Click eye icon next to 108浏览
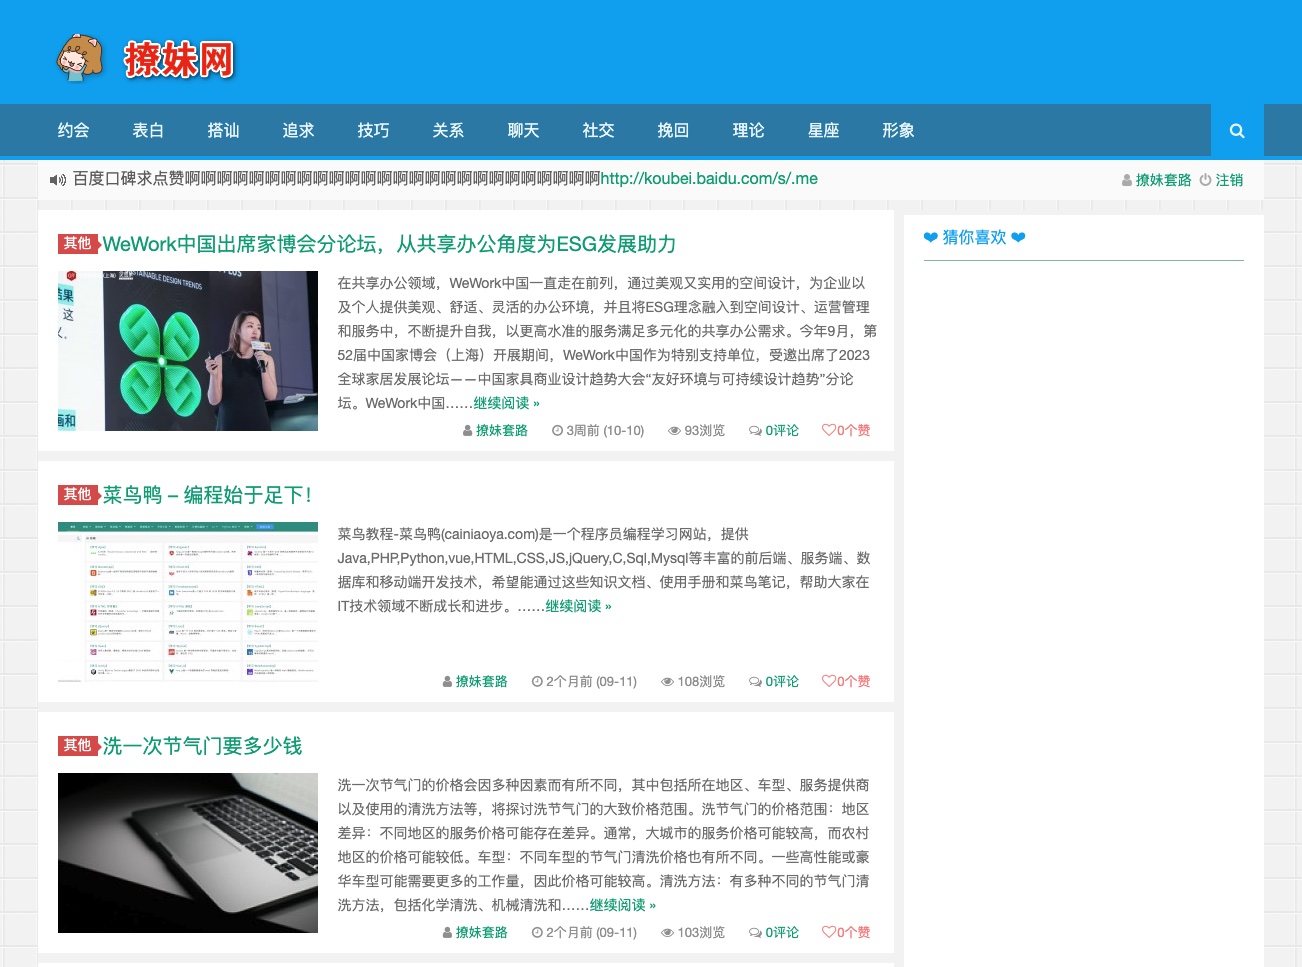1302x967 pixels. click(668, 682)
